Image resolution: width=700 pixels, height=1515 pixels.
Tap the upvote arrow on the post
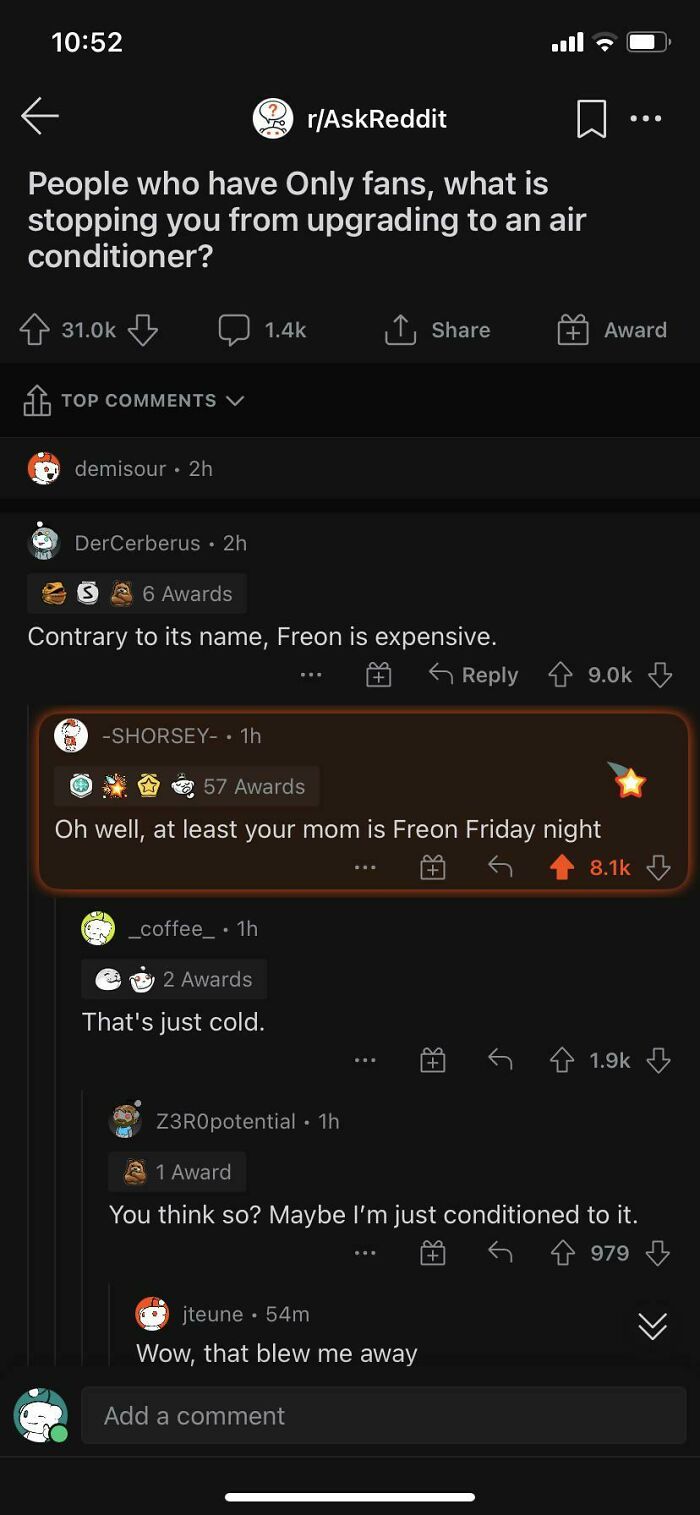pyautogui.click(x=36, y=330)
